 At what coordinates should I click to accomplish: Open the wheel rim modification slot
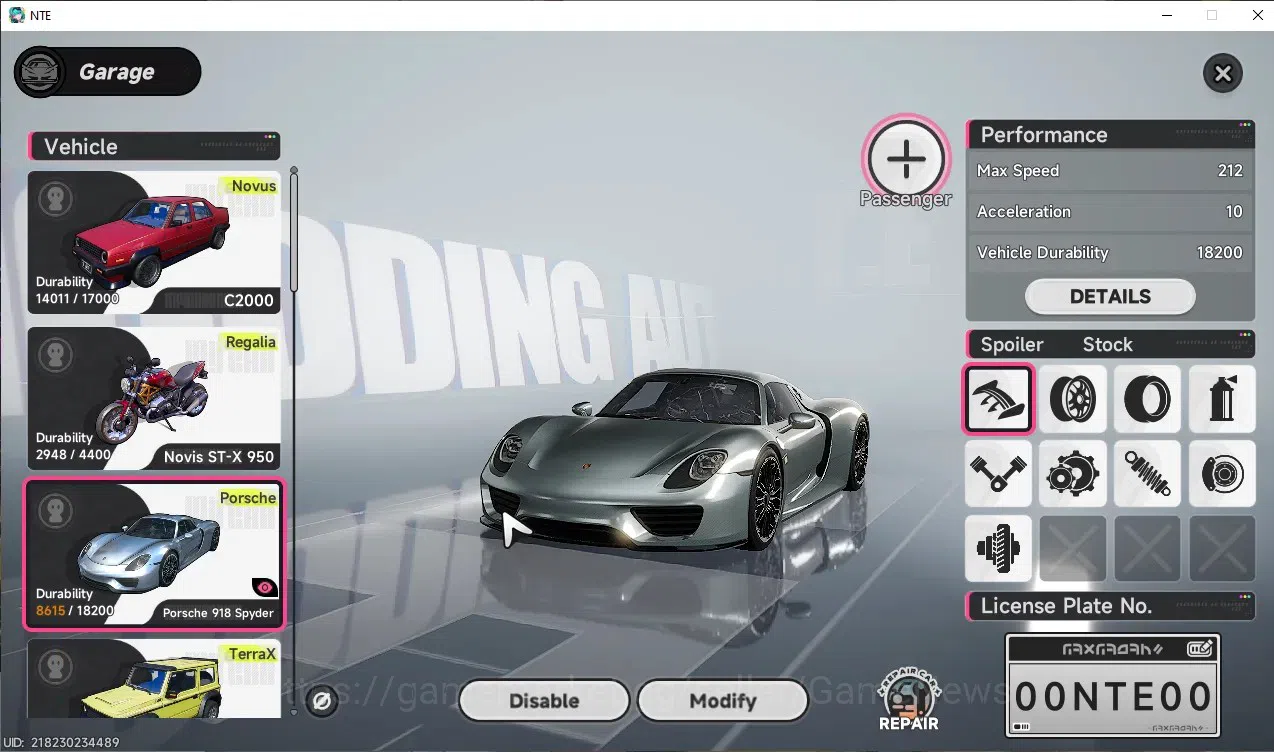point(1072,398)
